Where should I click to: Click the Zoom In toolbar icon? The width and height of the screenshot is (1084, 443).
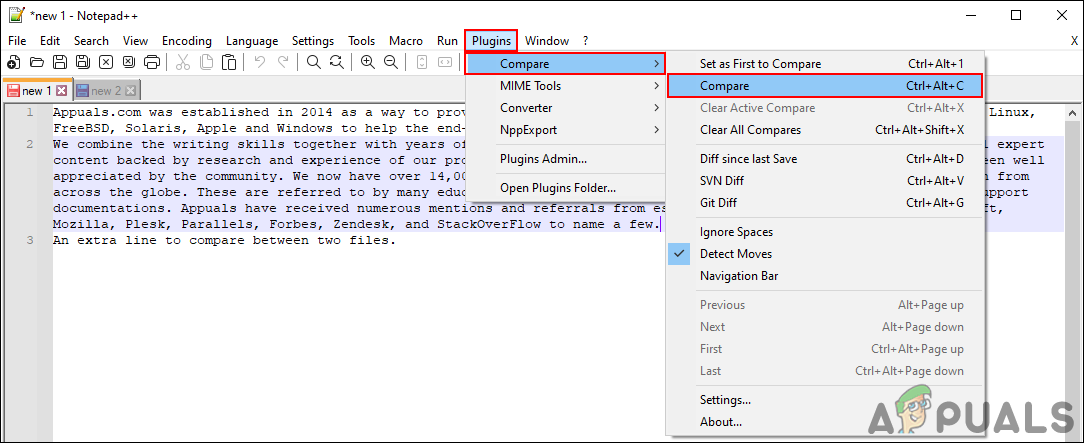tap(368, 63)
